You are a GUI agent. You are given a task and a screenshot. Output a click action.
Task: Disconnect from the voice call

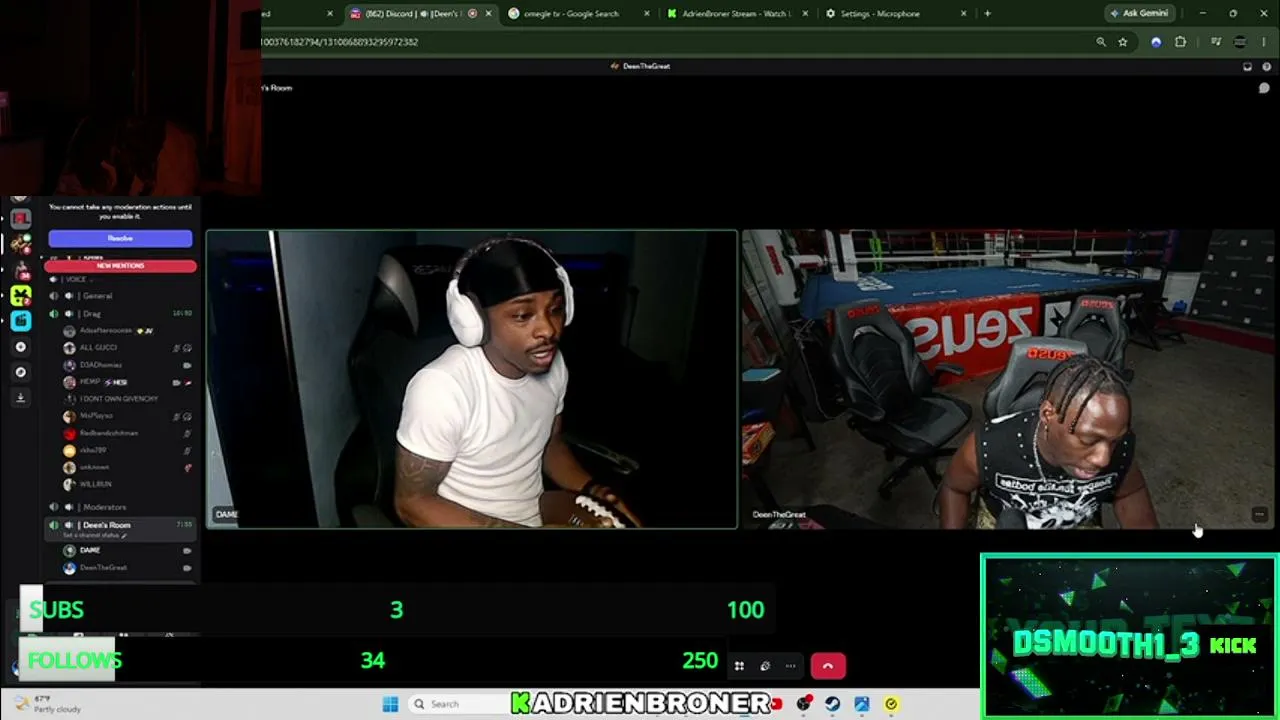coord(827,666)
